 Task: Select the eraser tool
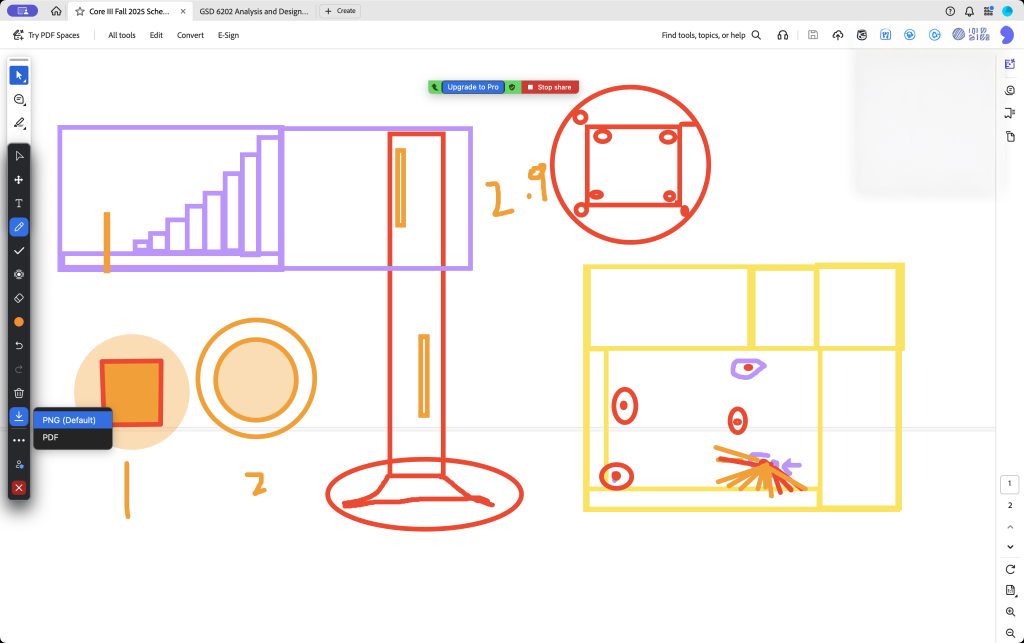click(19, 298)
